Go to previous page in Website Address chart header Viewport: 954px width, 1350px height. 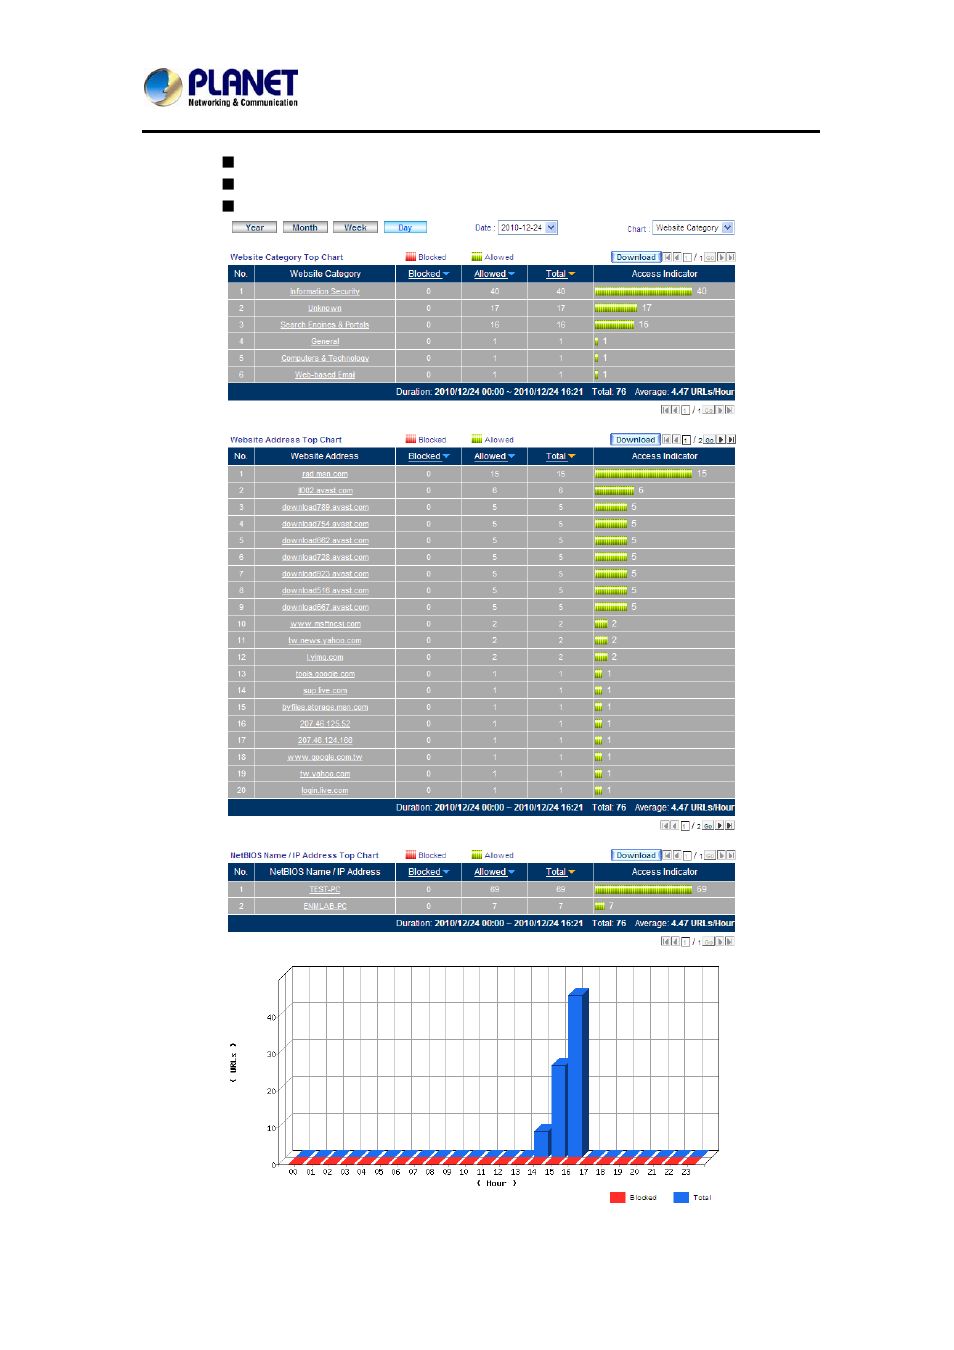point(676,440)
